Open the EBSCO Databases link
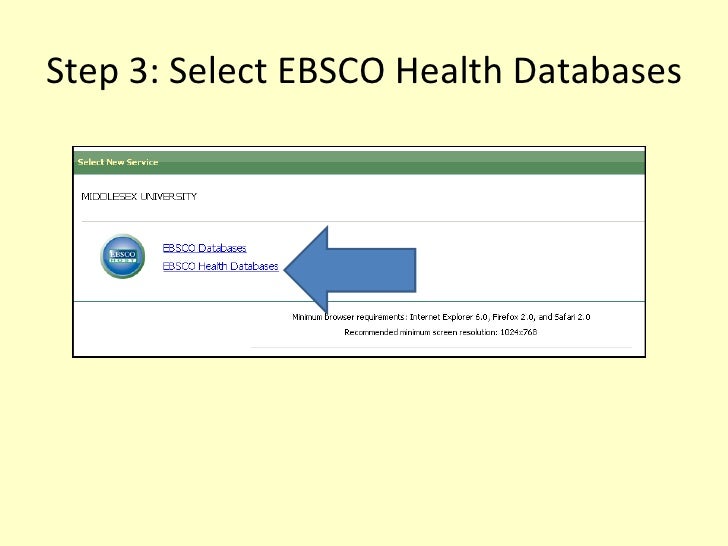The image size is (728, 546). click(x=204, y=248)
